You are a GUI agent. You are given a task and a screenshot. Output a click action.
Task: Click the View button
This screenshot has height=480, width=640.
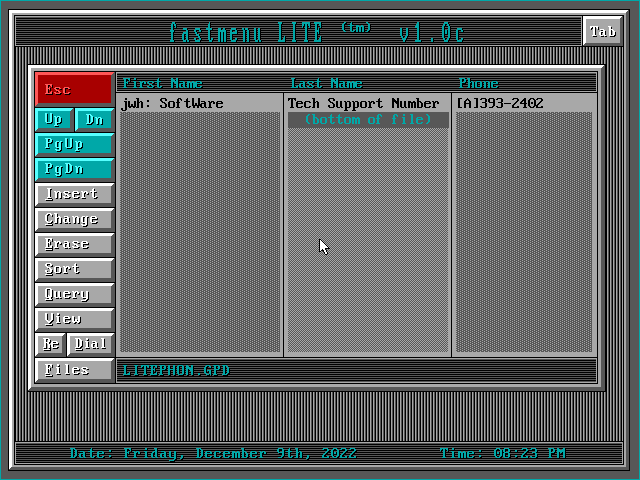74,319
